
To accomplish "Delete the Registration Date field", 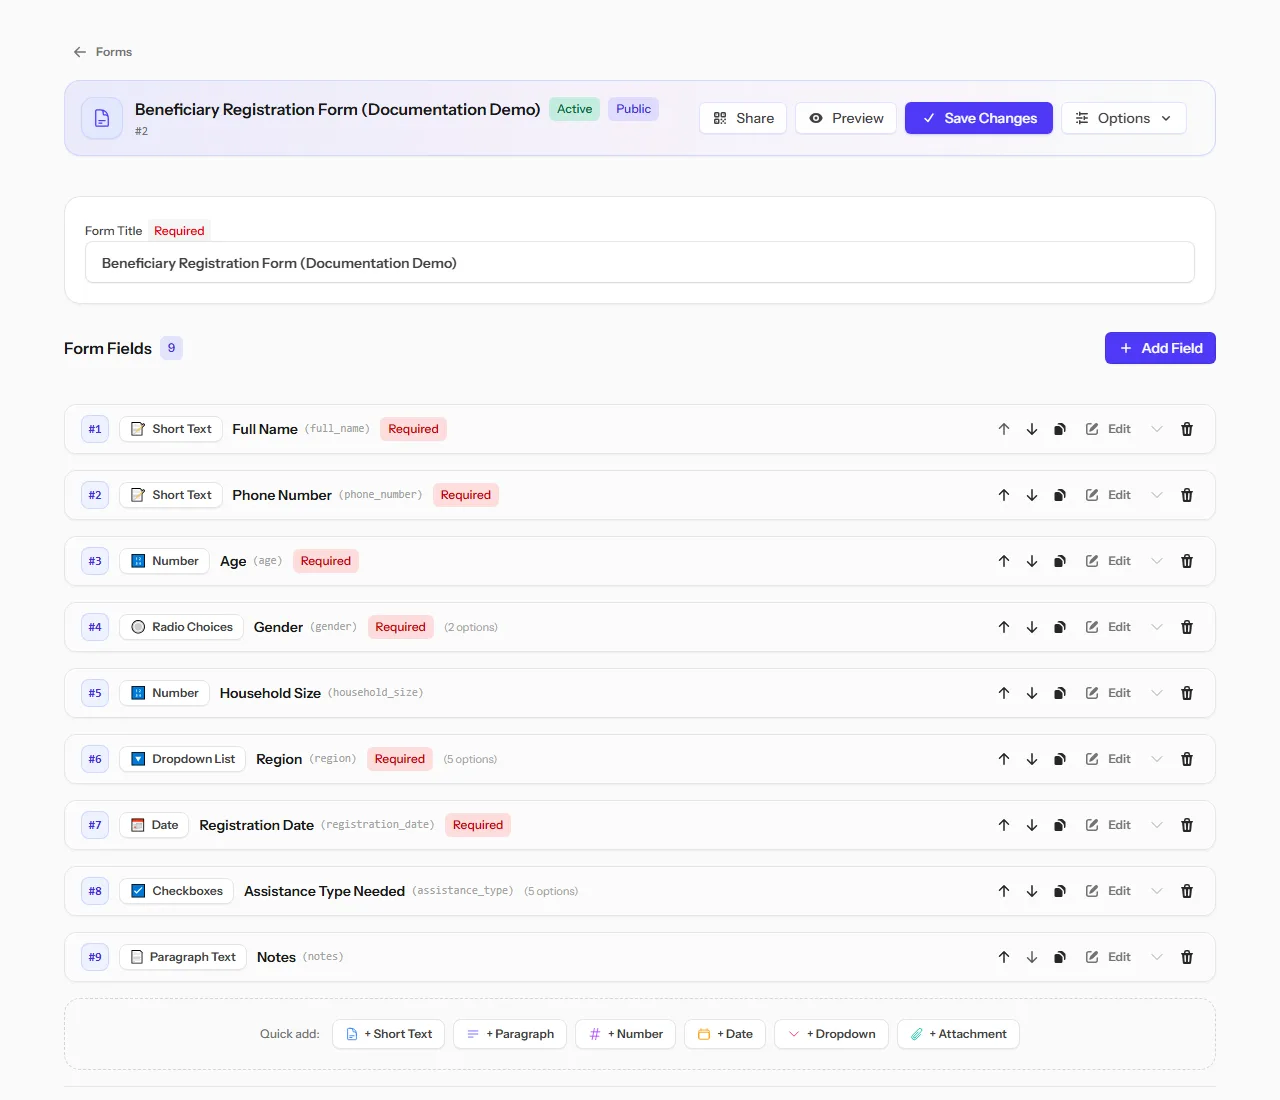I will point(1187,825).
